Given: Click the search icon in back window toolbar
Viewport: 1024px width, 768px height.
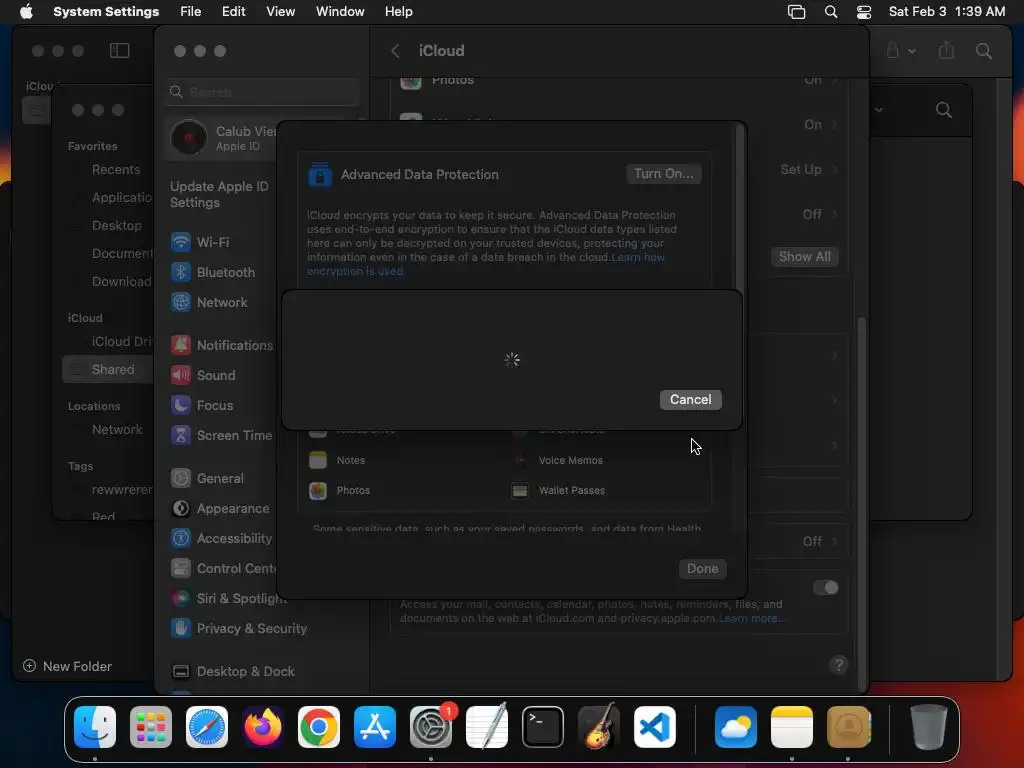Looking at the screenshot, I should [984, 51].
